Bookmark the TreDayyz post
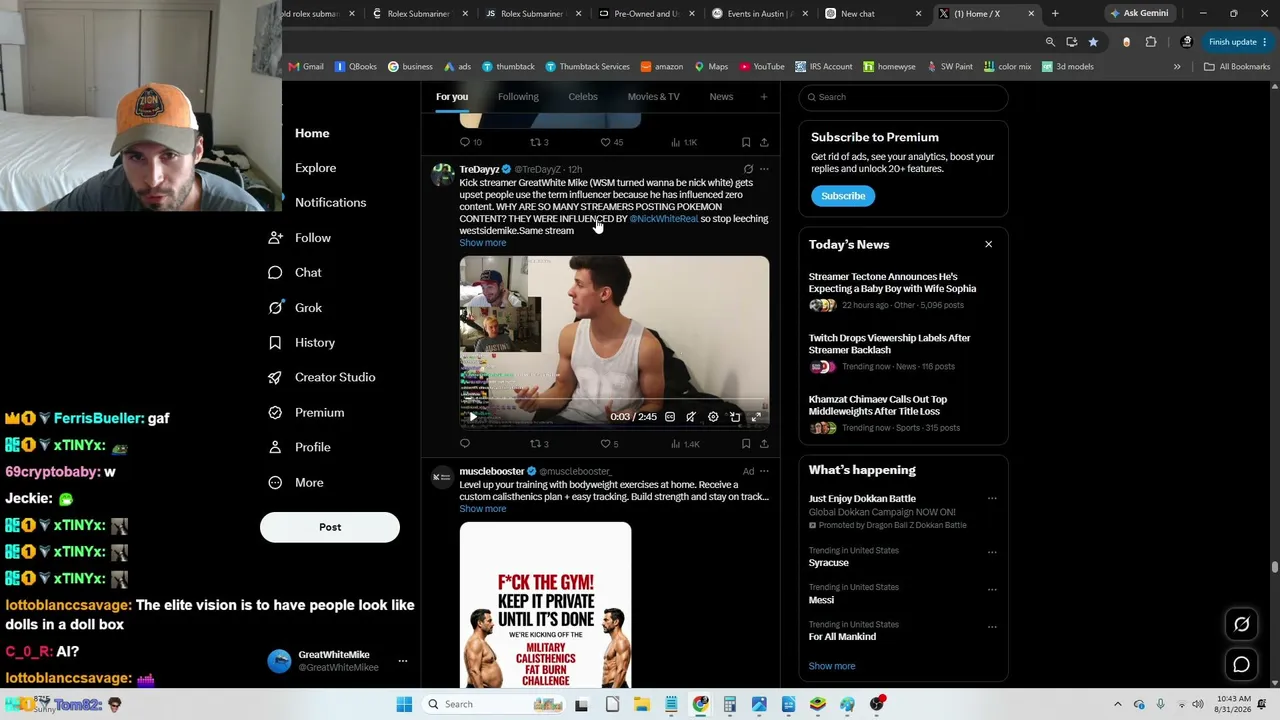This screenshot has height=720, width=1280. pyautogui.click(x=746, y=444)
